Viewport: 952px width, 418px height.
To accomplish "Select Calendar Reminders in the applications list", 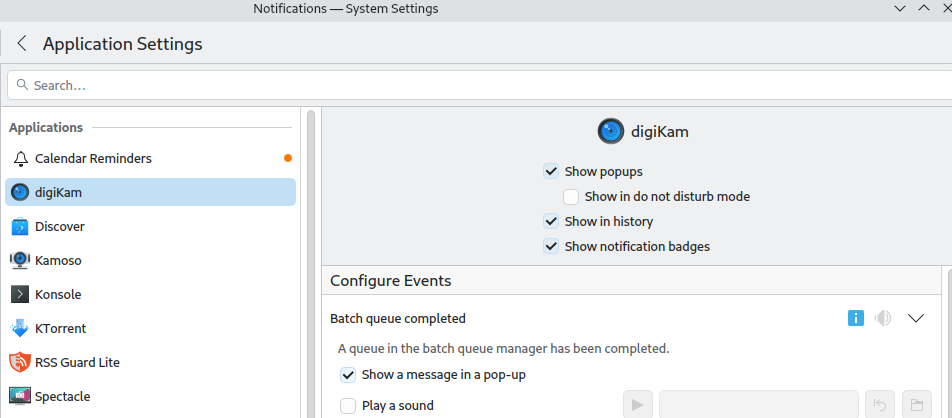I will coord(92,158).
